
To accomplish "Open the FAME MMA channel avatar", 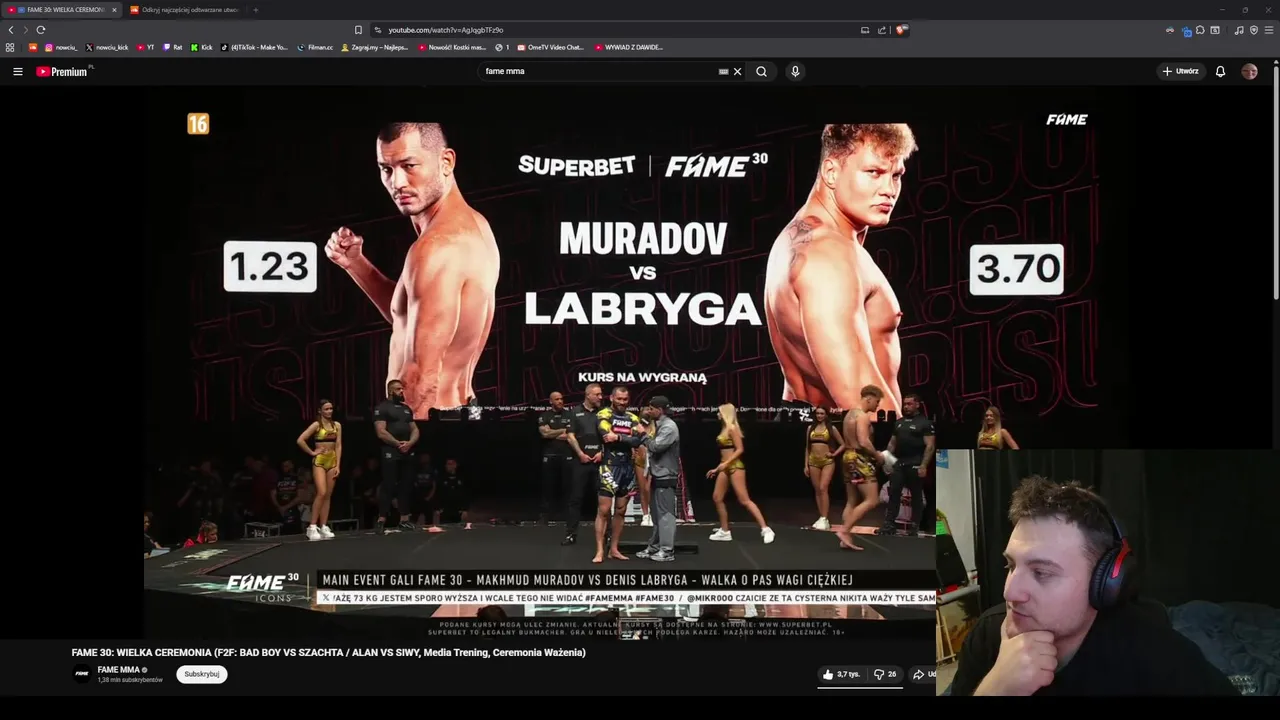I will coord(82,674).
